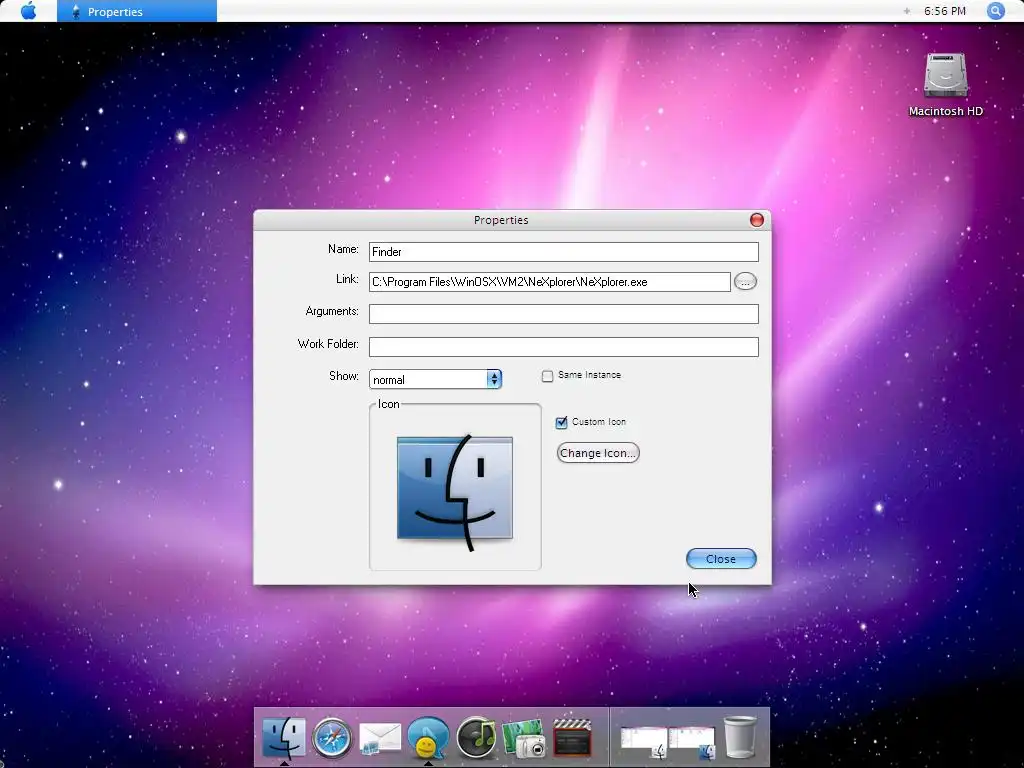The height and width of the screenshot is (768, 1024).
Task: Click the Properties taskbar entry
Action: pyautogui.click(x=136, y=11)
